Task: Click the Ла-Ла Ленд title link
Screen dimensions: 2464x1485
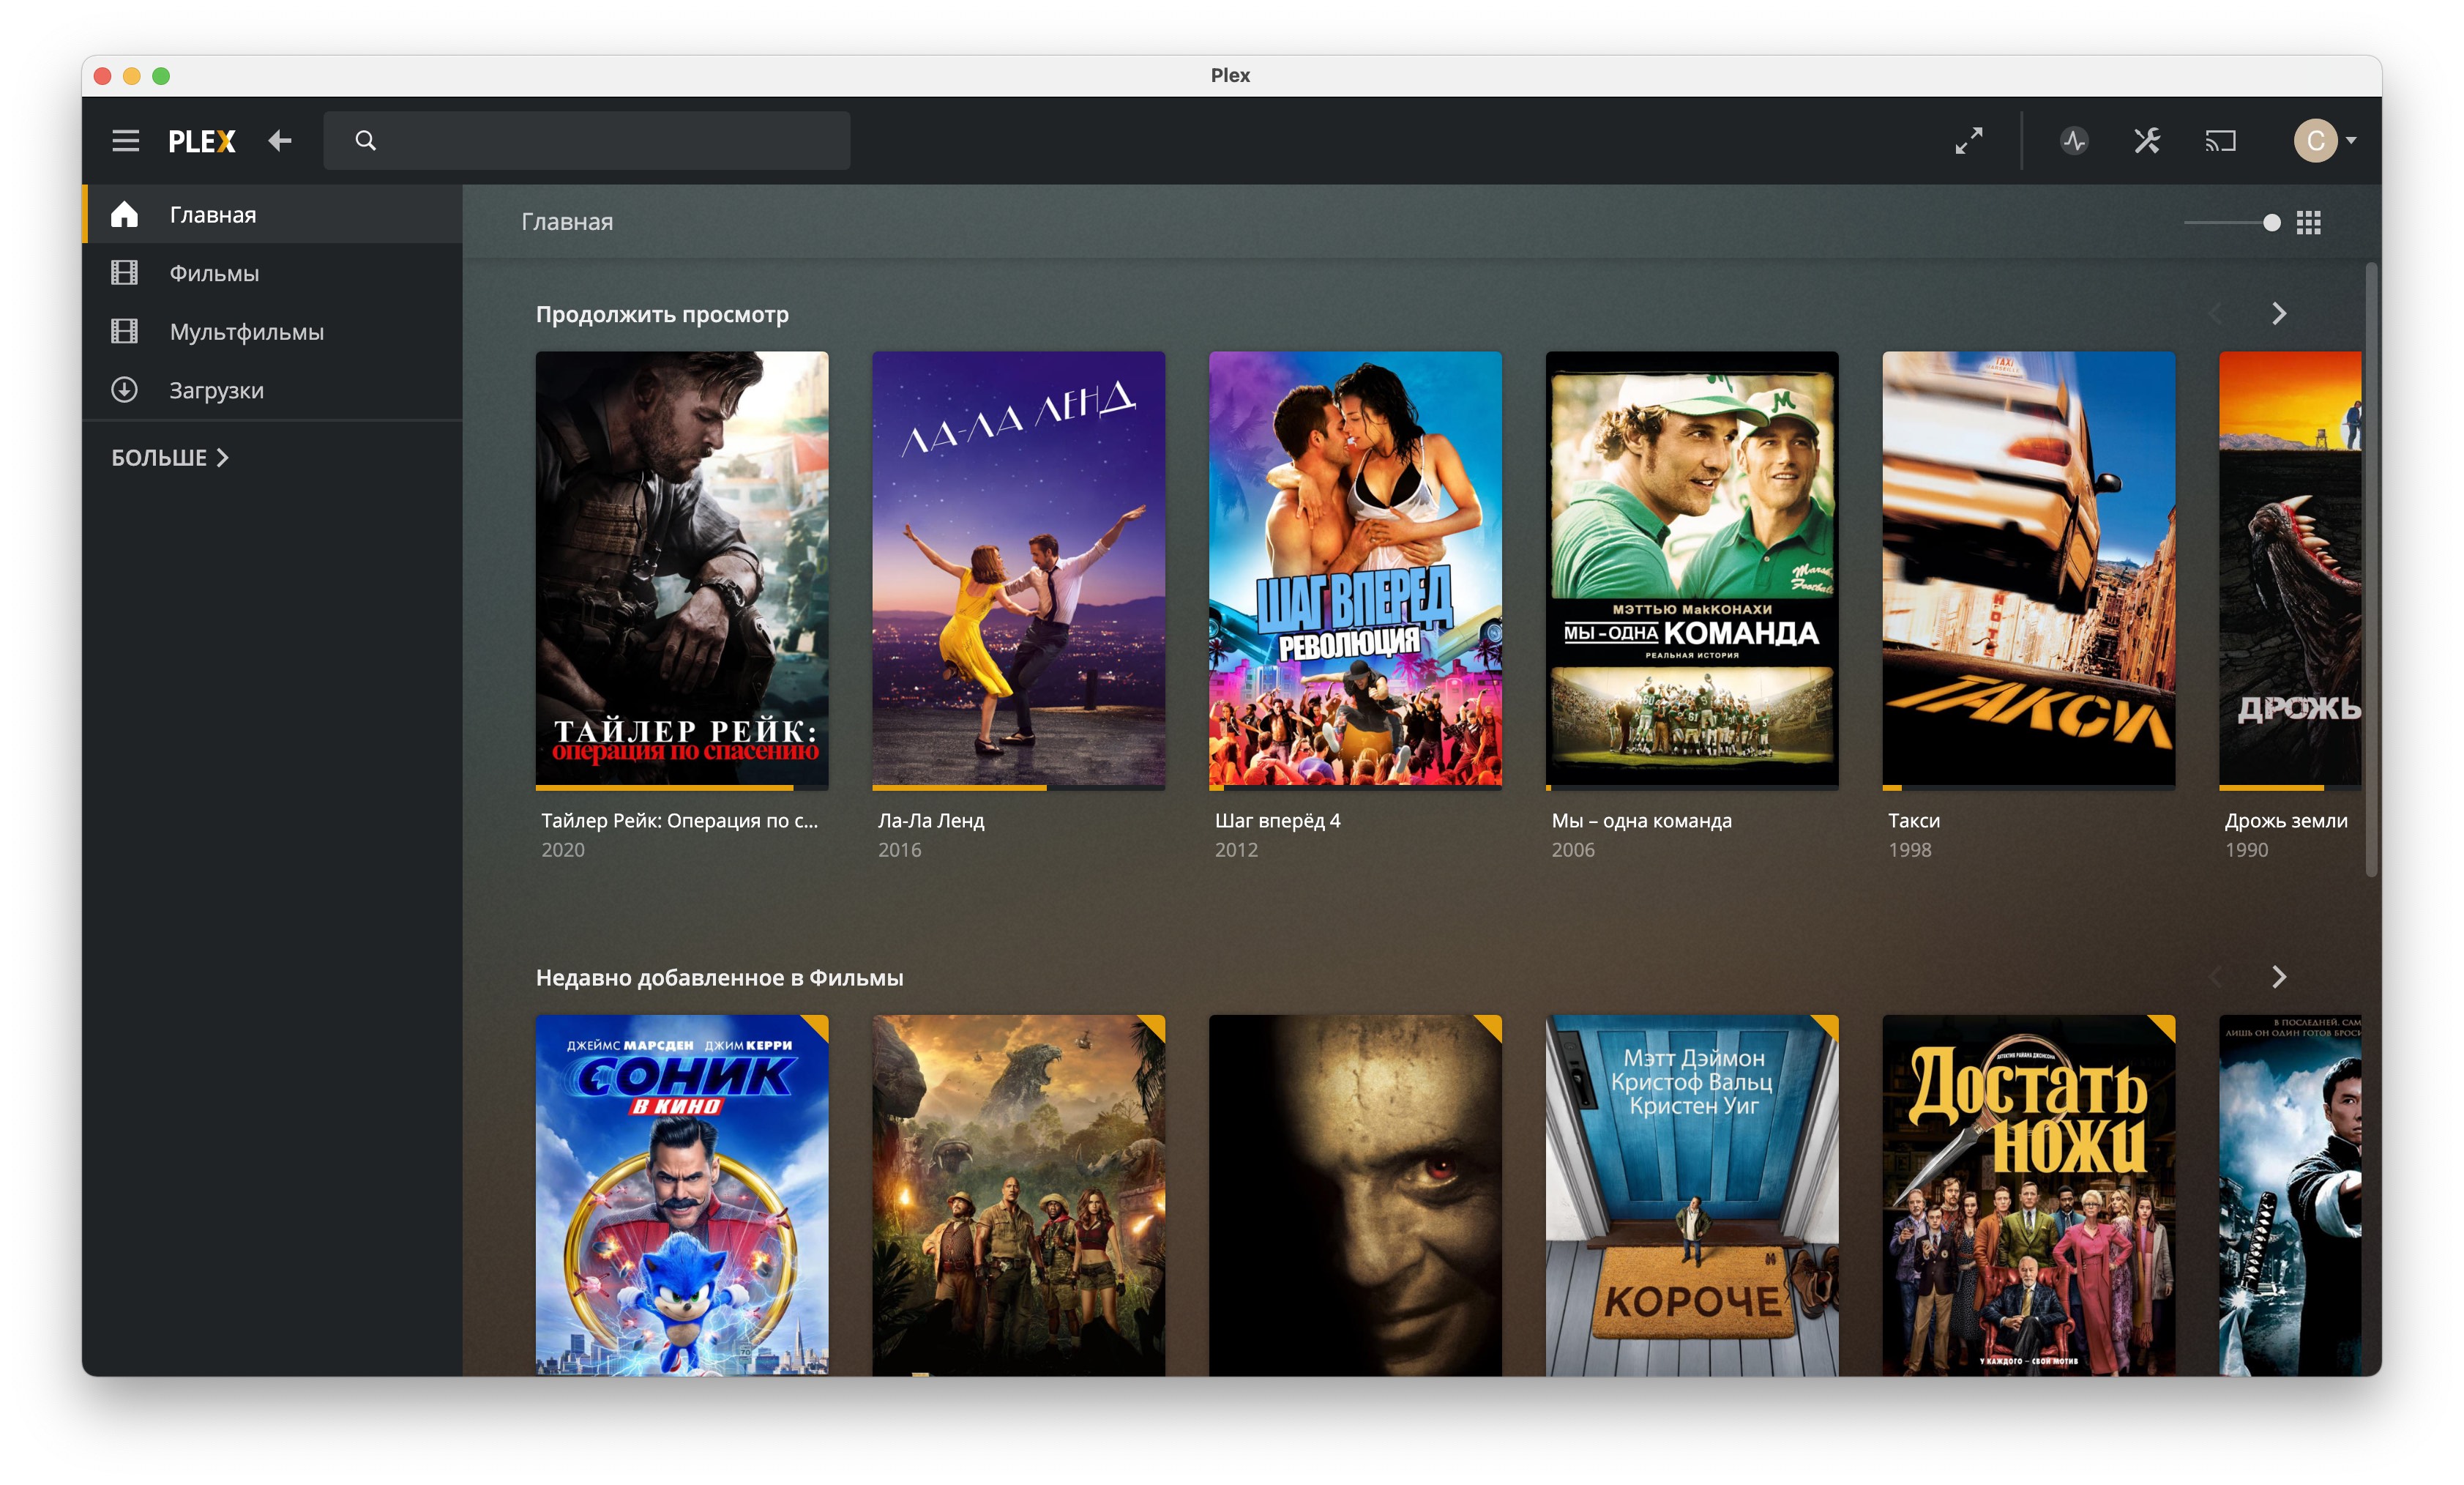Action: pyautogui.click(x=930, y=821)
